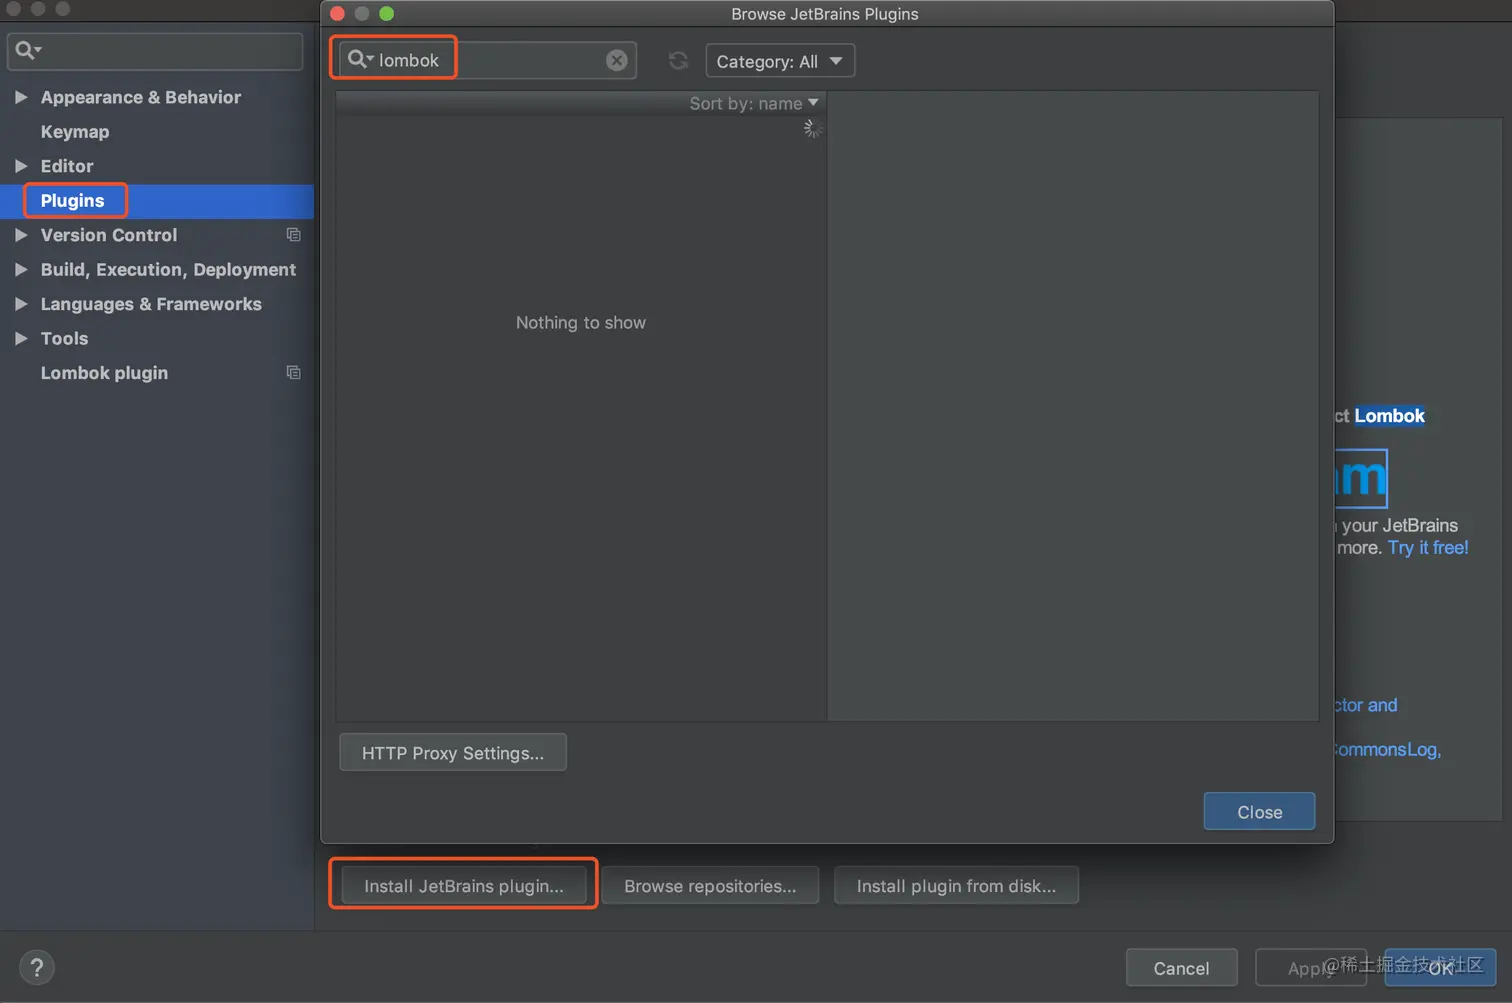The width and height of the screenshot is (1512, 1003).
Task: Click the plugin search field with lombok
Action: [x=487, y=60]
